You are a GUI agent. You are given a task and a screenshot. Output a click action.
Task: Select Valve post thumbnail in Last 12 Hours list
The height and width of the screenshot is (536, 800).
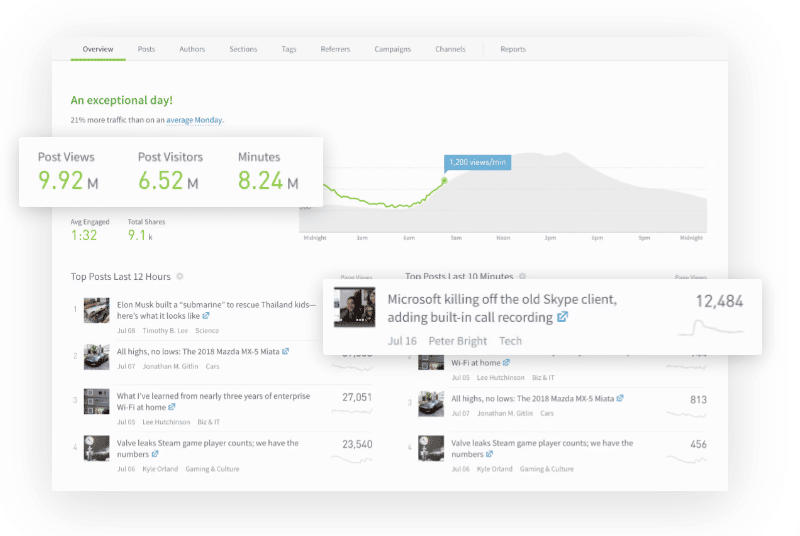tap(96, 448)
